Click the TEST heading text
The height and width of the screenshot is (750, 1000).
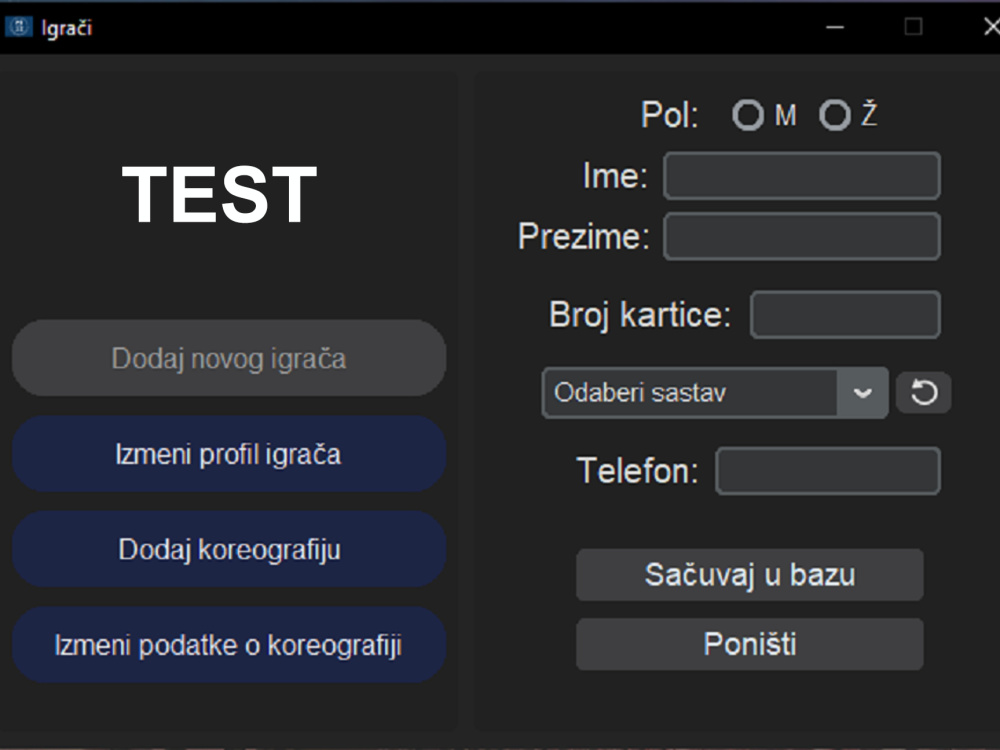[x=219, y=194]
